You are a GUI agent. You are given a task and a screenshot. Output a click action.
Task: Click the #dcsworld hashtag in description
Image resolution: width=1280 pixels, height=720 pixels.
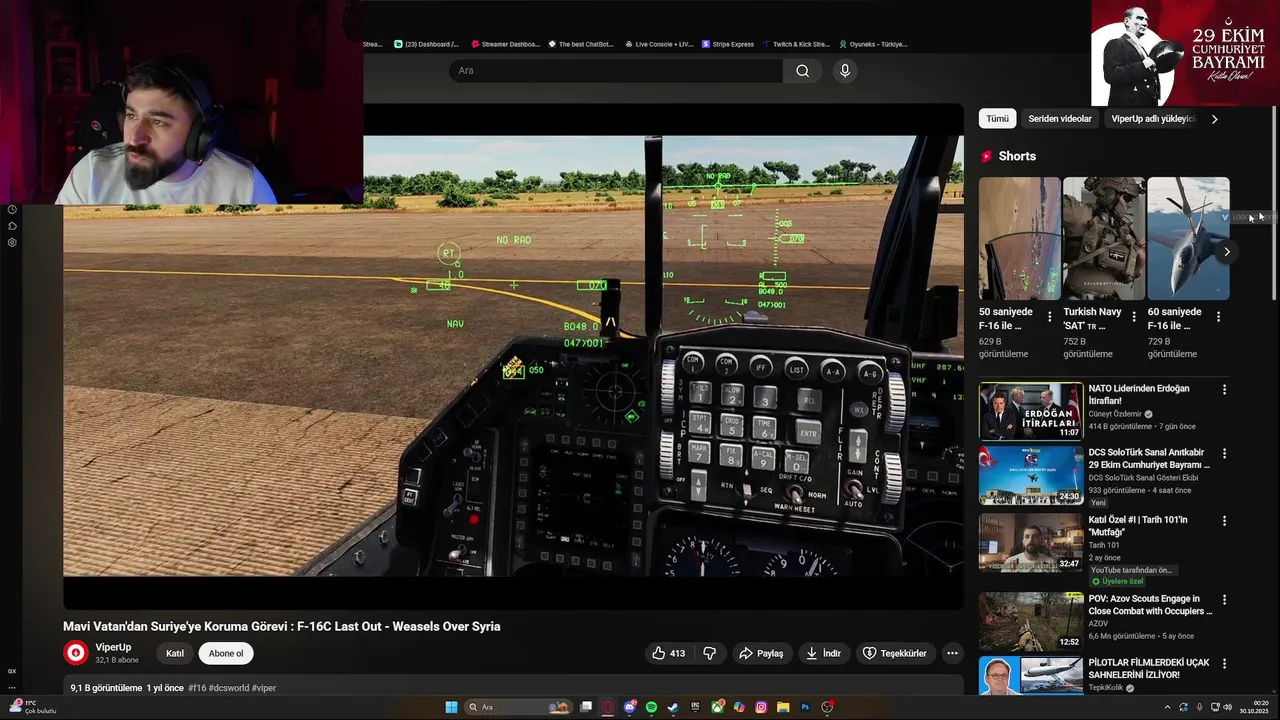coord(229,688)
